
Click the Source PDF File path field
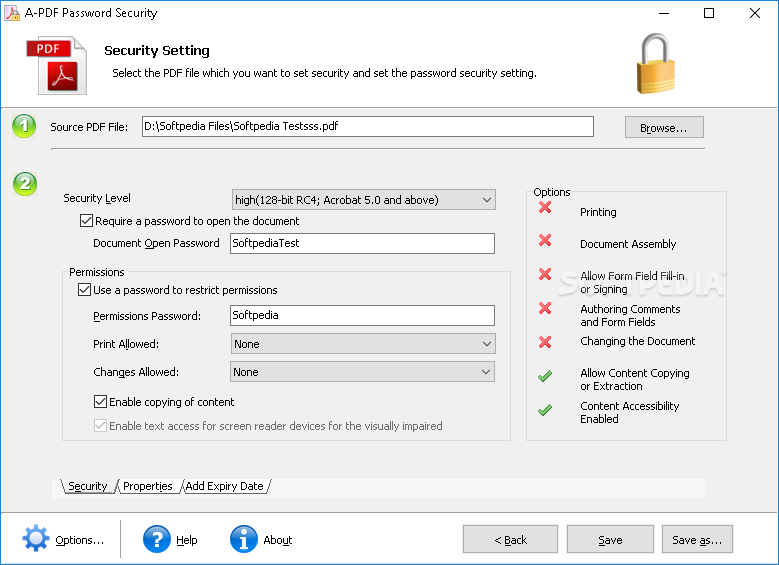(368, 126)
